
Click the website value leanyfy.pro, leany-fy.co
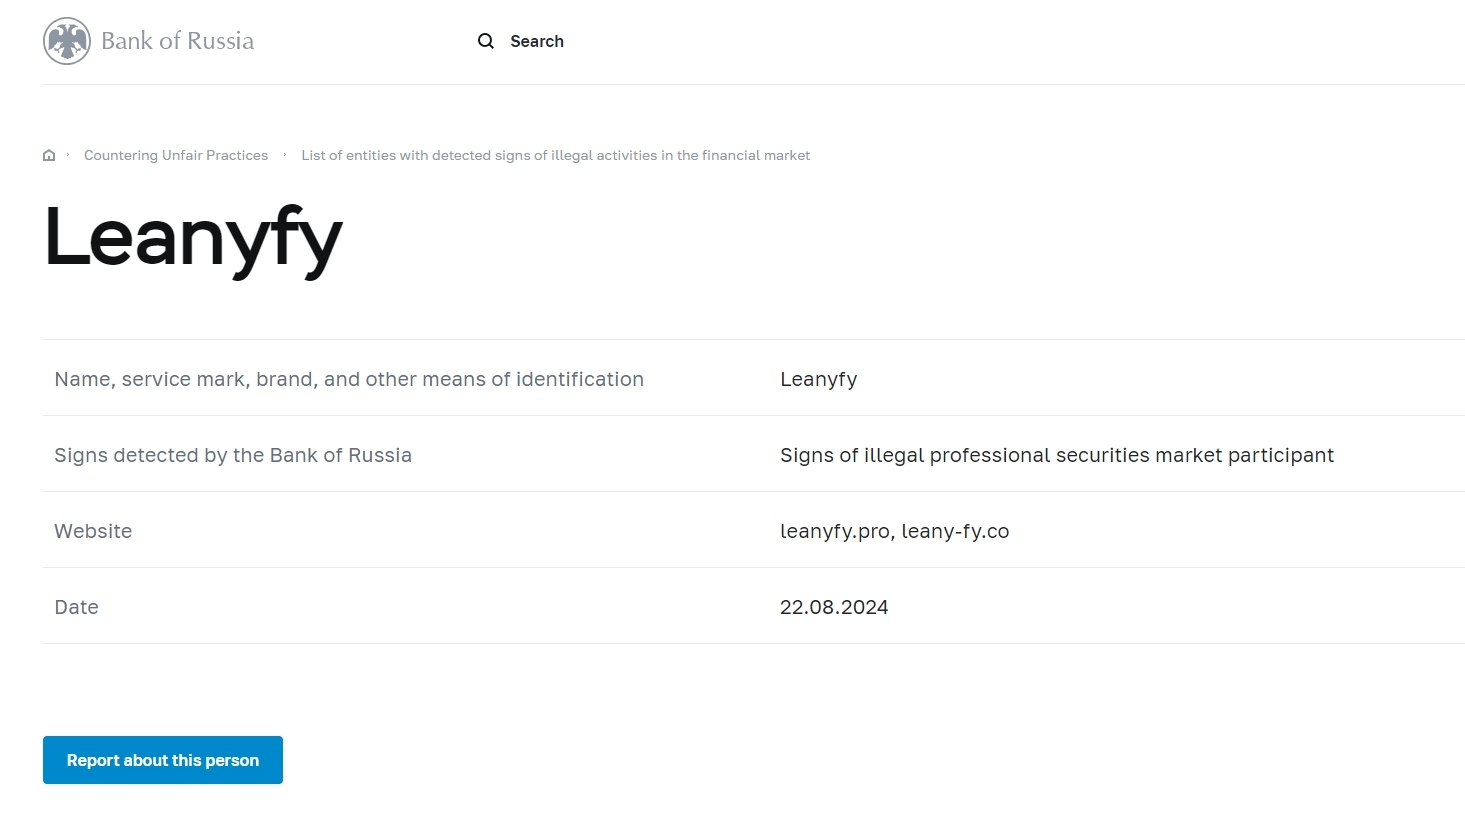(894, 531)
